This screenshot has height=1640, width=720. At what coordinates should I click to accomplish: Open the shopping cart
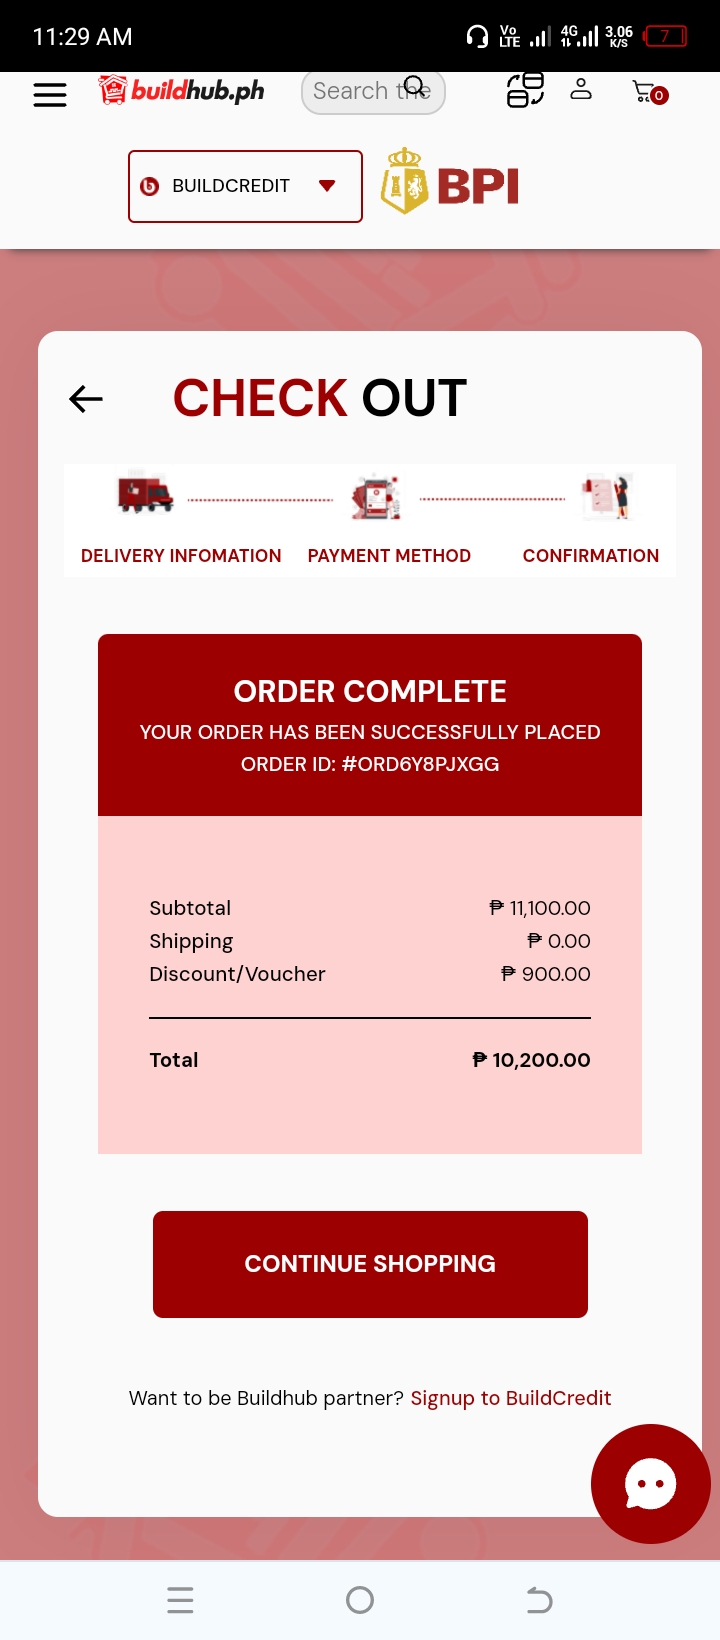[649, 93]
